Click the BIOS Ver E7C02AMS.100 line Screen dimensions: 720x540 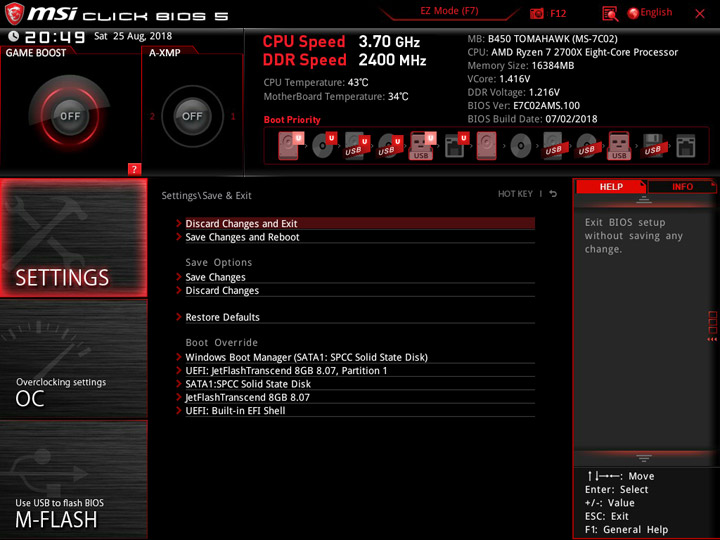click(523, 106)
